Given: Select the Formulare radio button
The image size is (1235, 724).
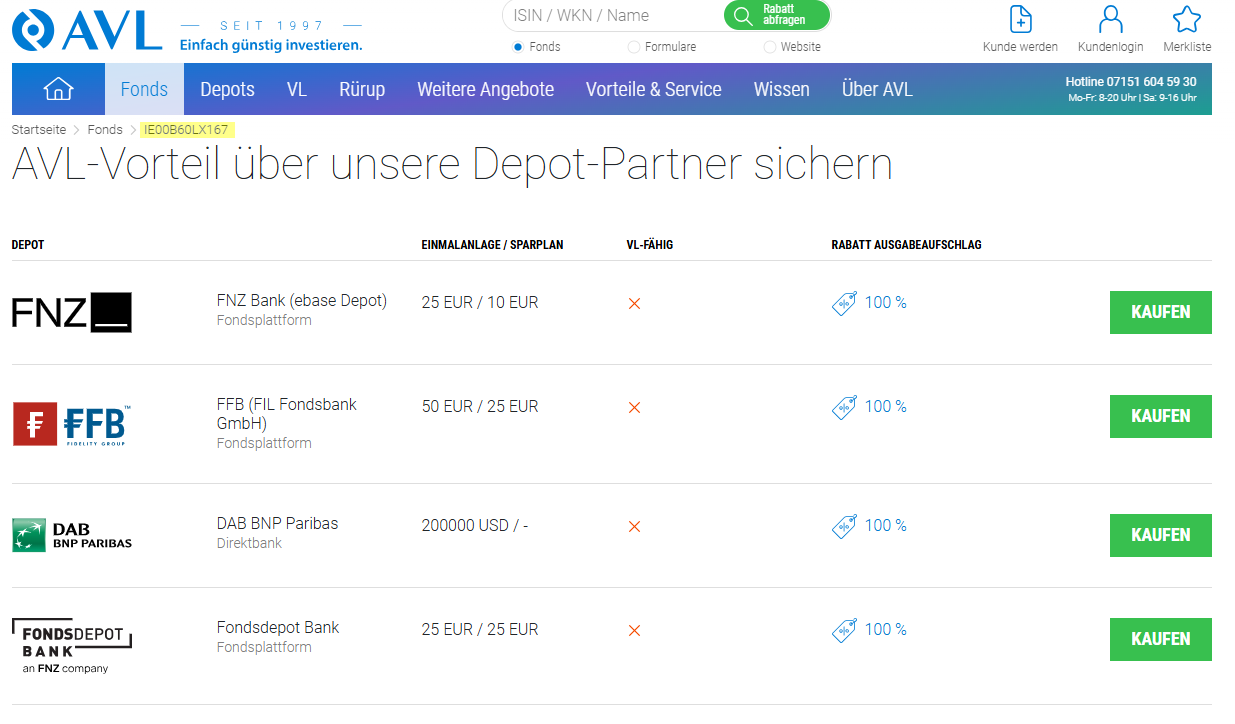Looking at the screenshot, I should tap(634, 47).
